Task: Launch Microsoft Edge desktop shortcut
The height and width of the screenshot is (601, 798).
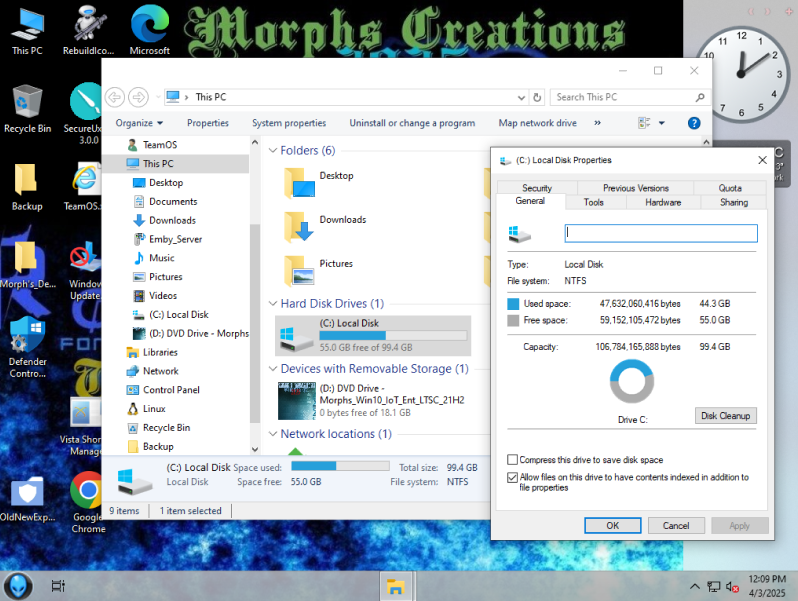Action: click(149, 32)
